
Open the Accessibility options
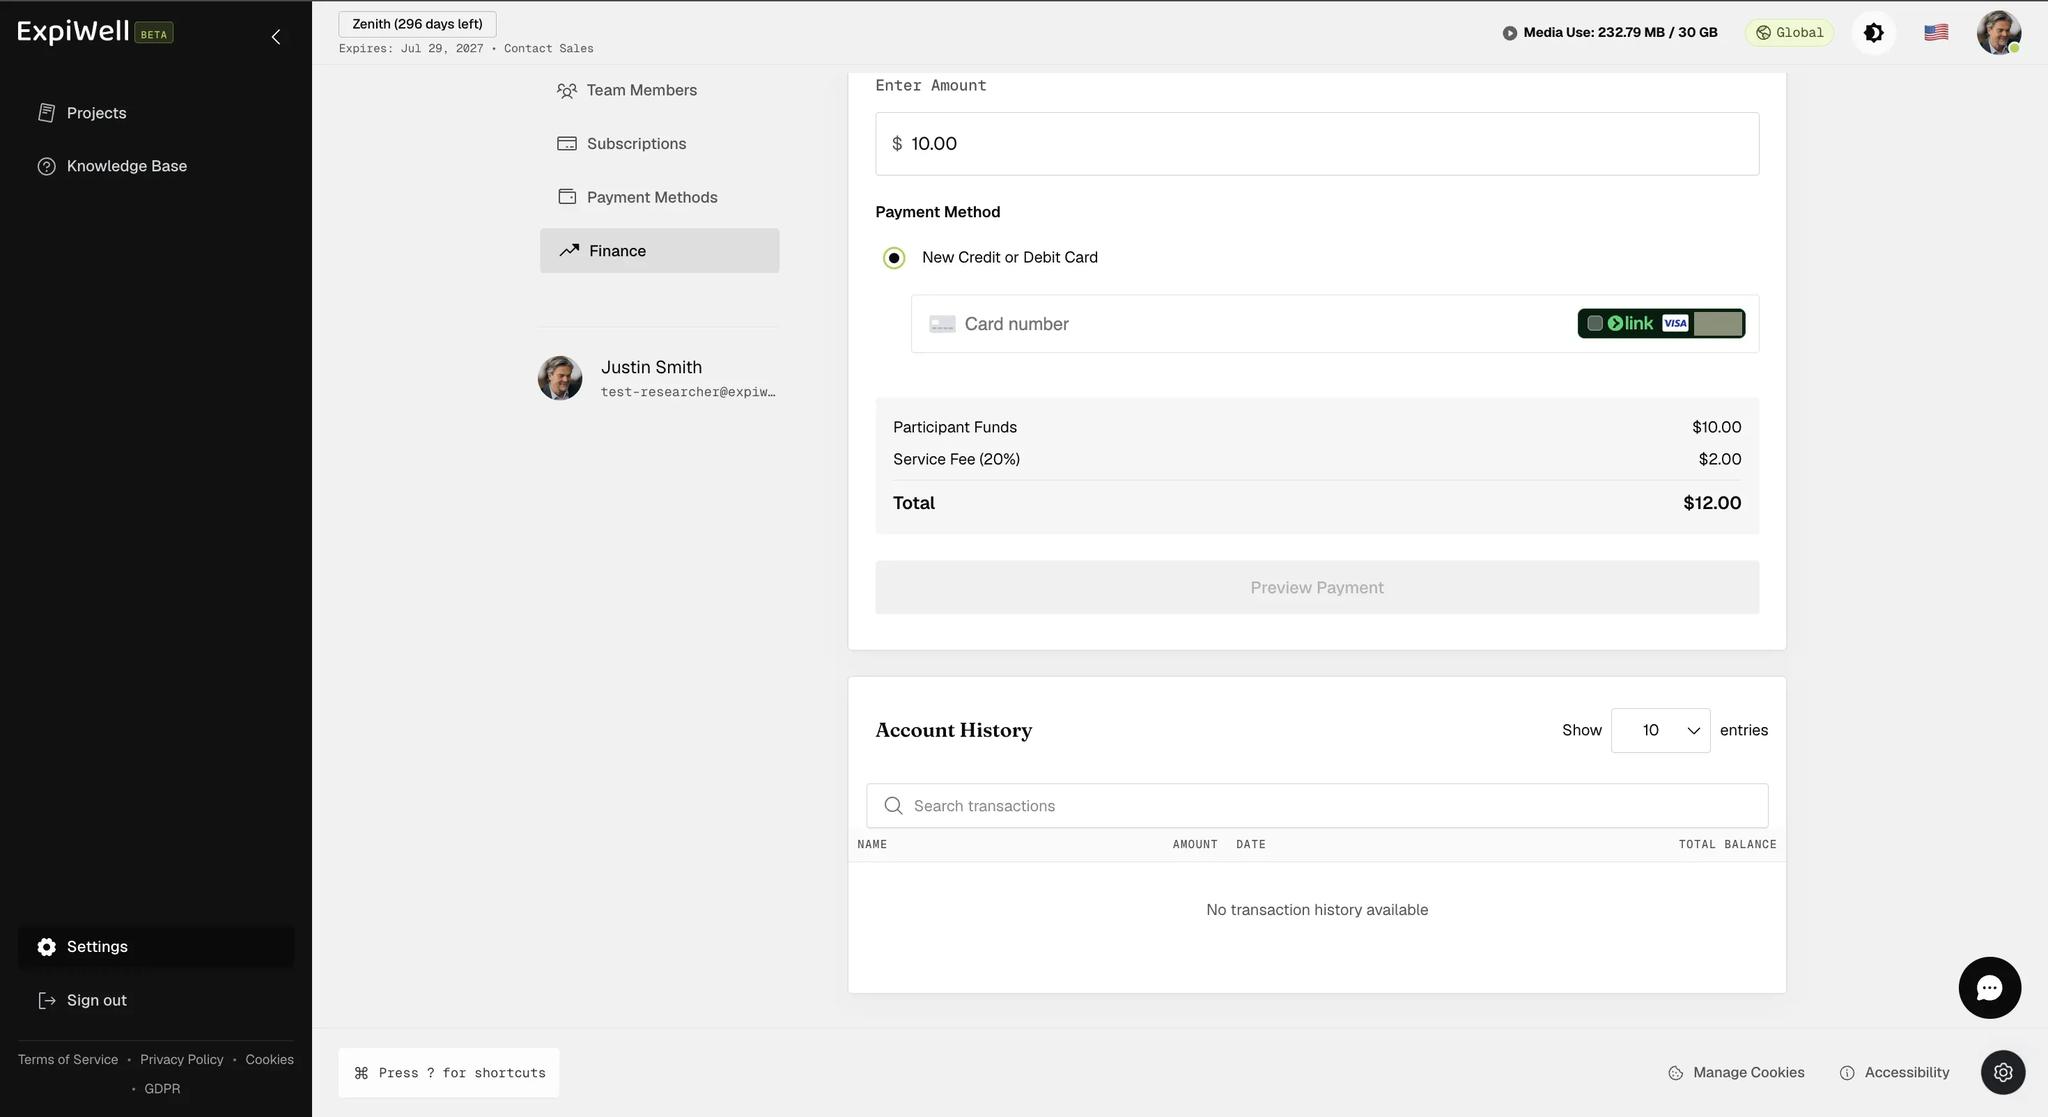(1894, 1073)
